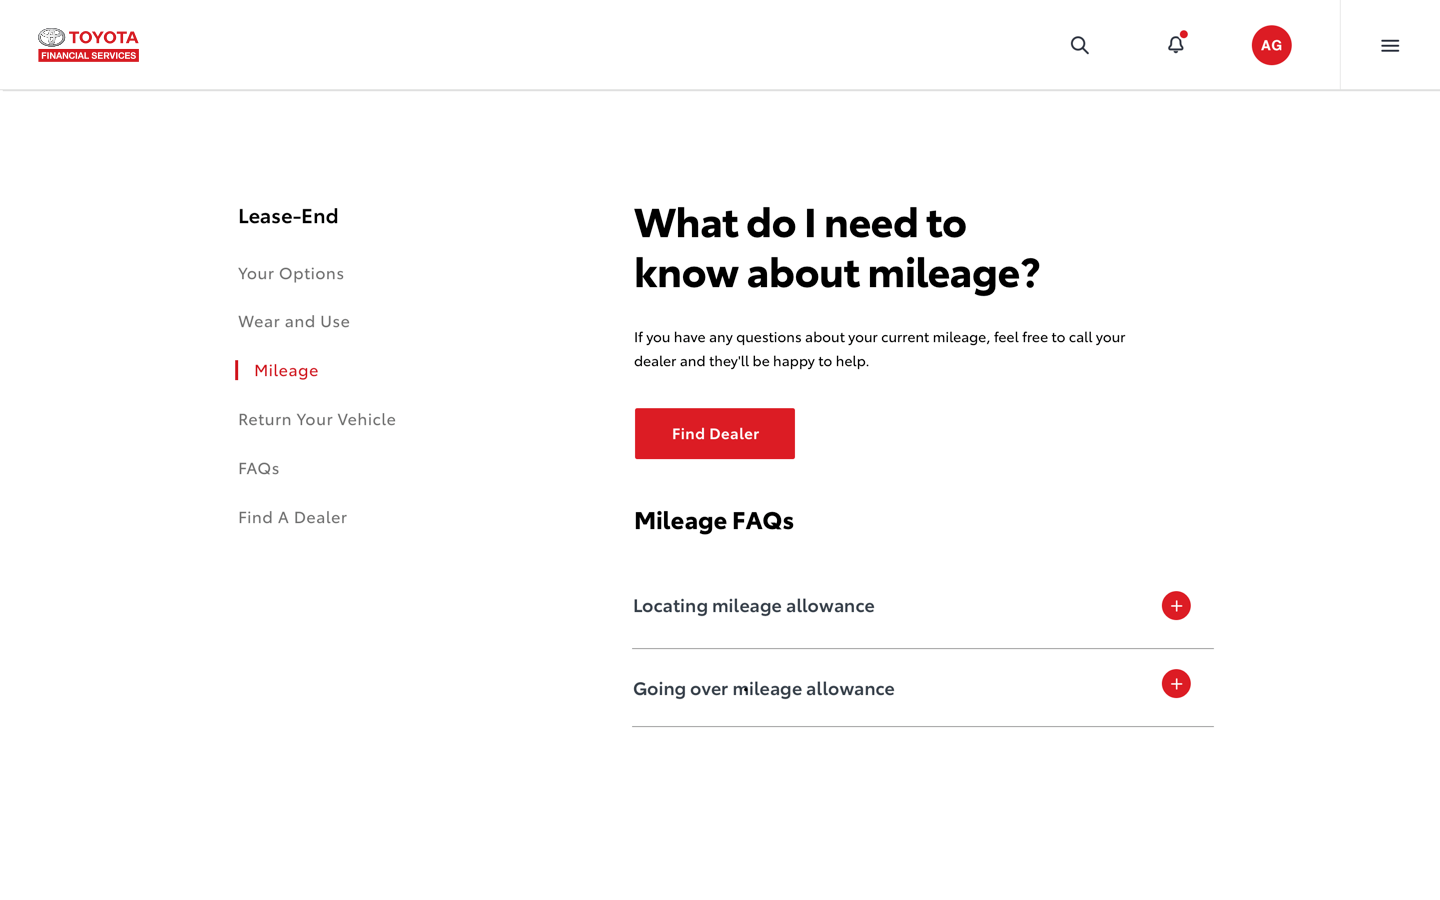The width and height of the screenshot is (1440, 900).
Task: Expand Going over mileage allowance plus icon
Action: [1176, 684]
